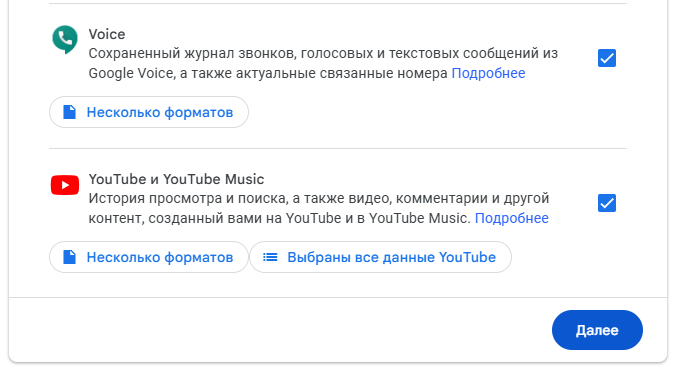The width and height of the screenshot is (674, 369).
Task: Open Несколько форматов options for YouTube
Action: tap(149, 257)
